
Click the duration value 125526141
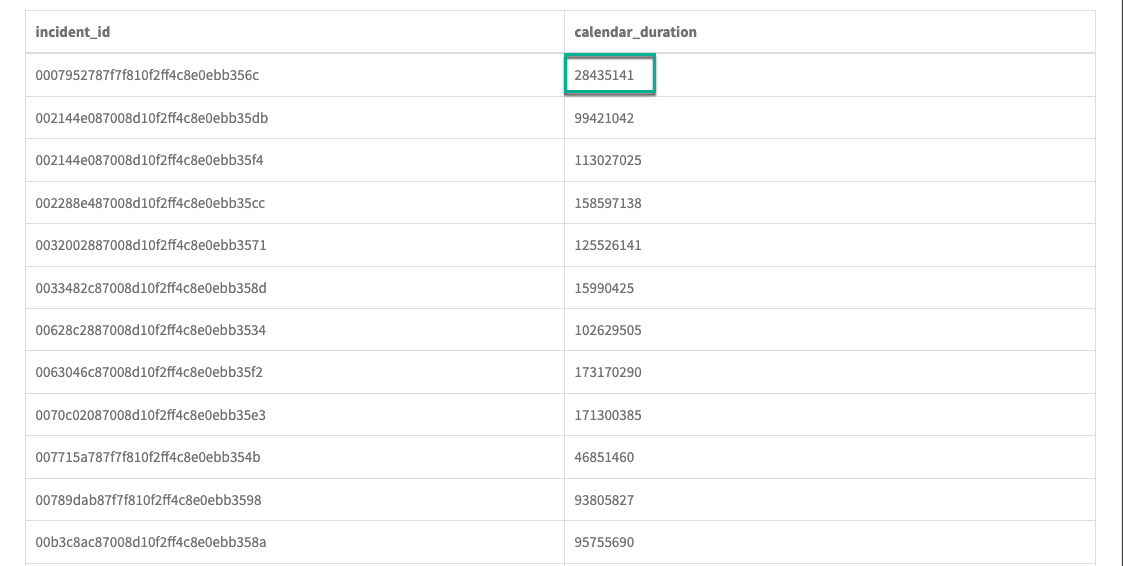coord(608,245)
